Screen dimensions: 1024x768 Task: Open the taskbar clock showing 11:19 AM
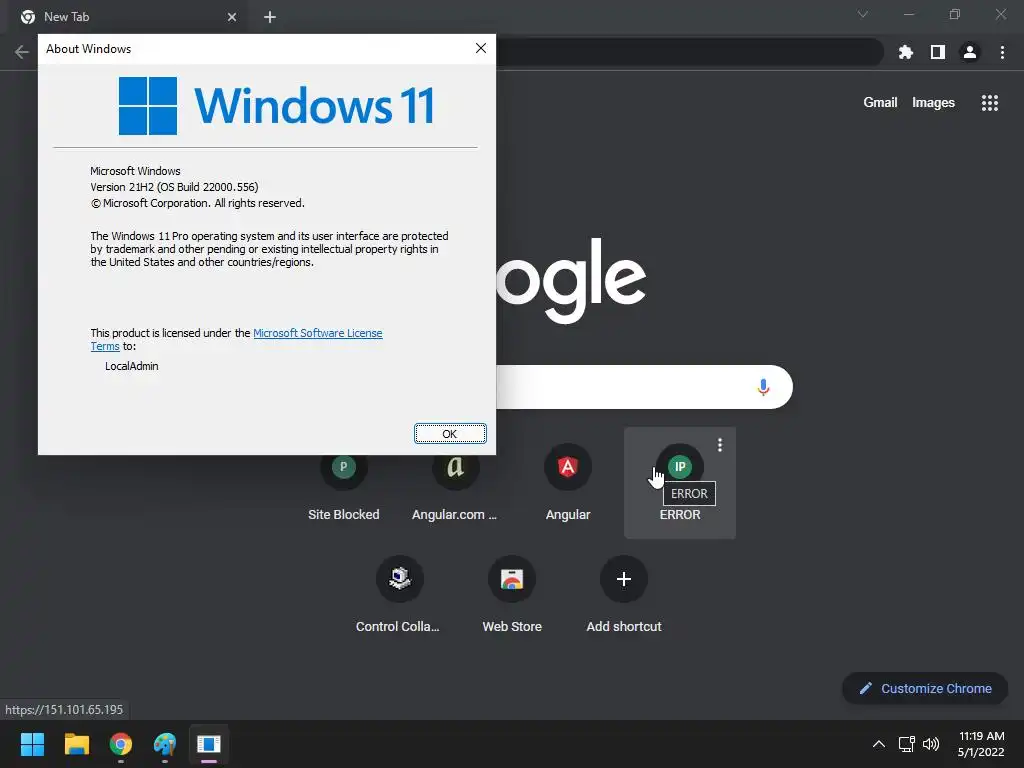[x=981, y=744]
